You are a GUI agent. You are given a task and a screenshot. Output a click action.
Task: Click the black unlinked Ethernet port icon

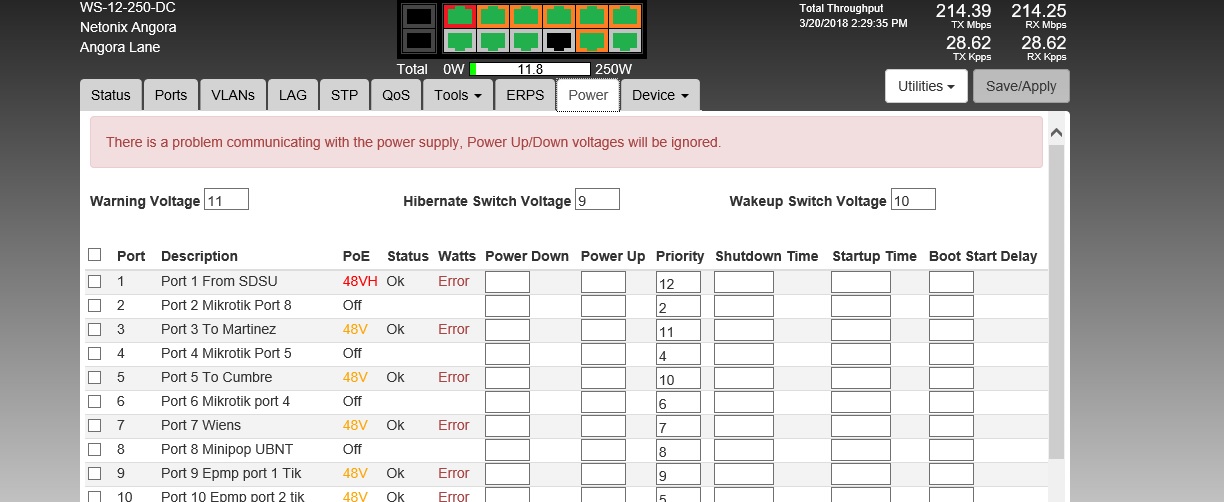coord(559,41)
